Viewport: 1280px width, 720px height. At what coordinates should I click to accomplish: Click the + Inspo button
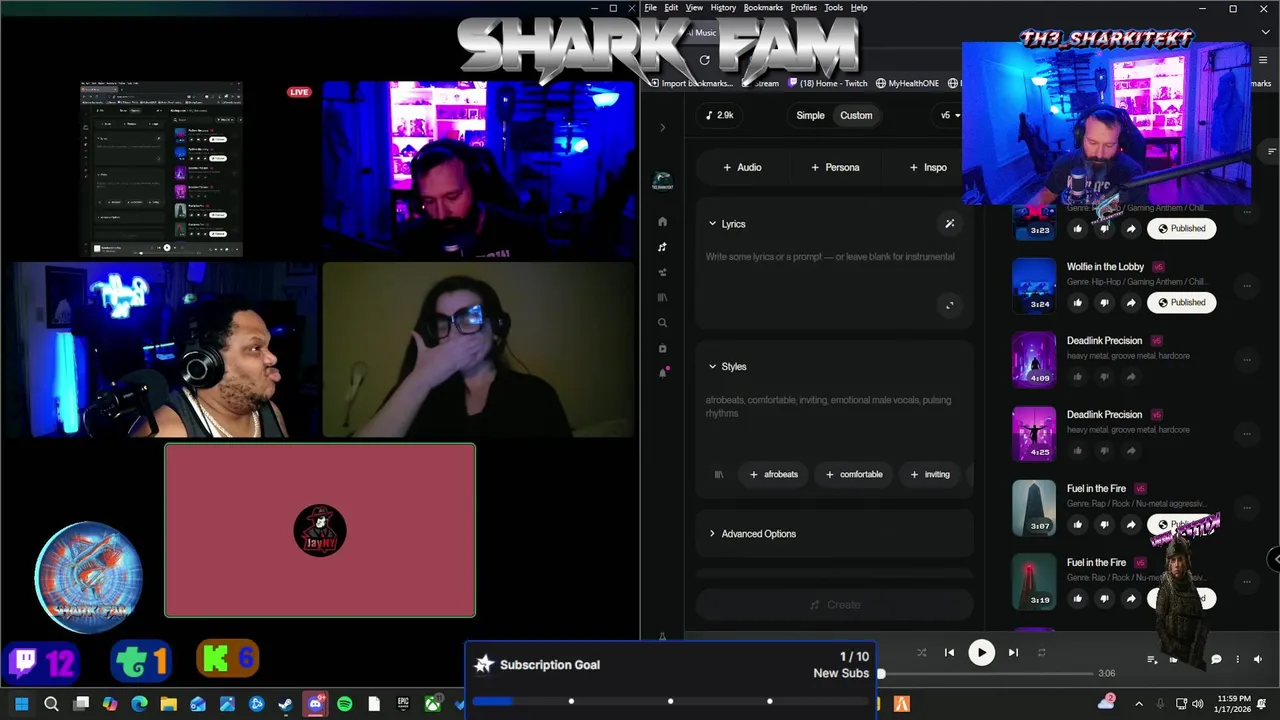click(928, 167)
